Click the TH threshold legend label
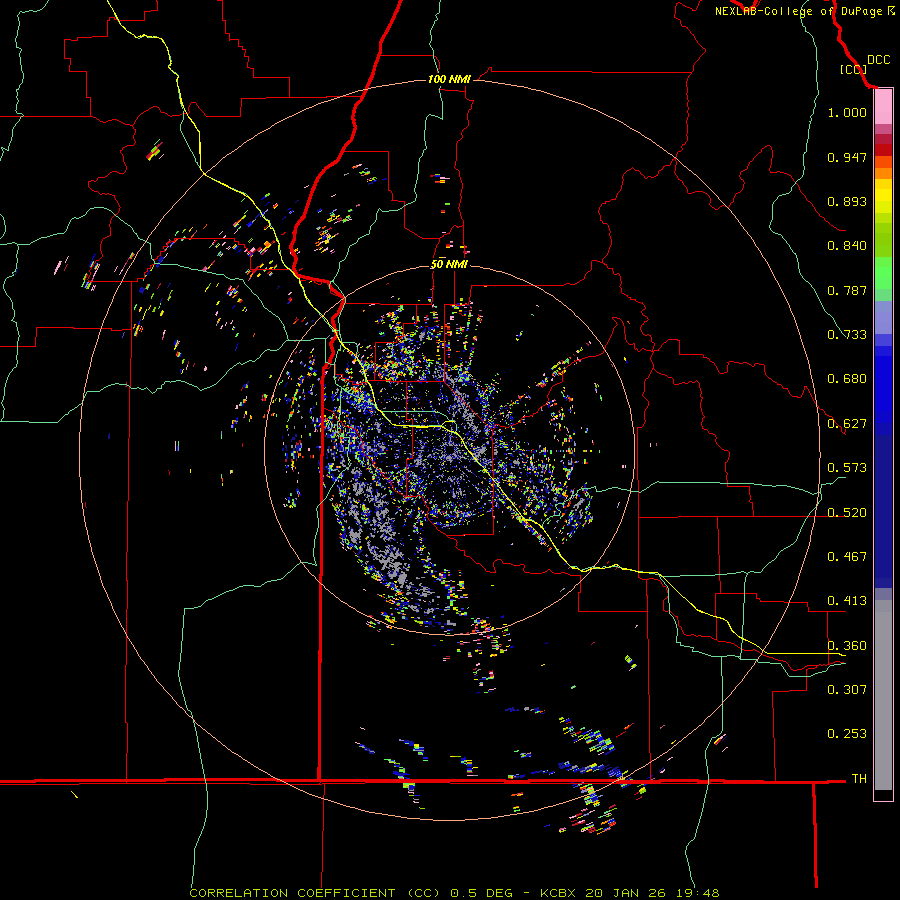 click(x=859, y=779)
